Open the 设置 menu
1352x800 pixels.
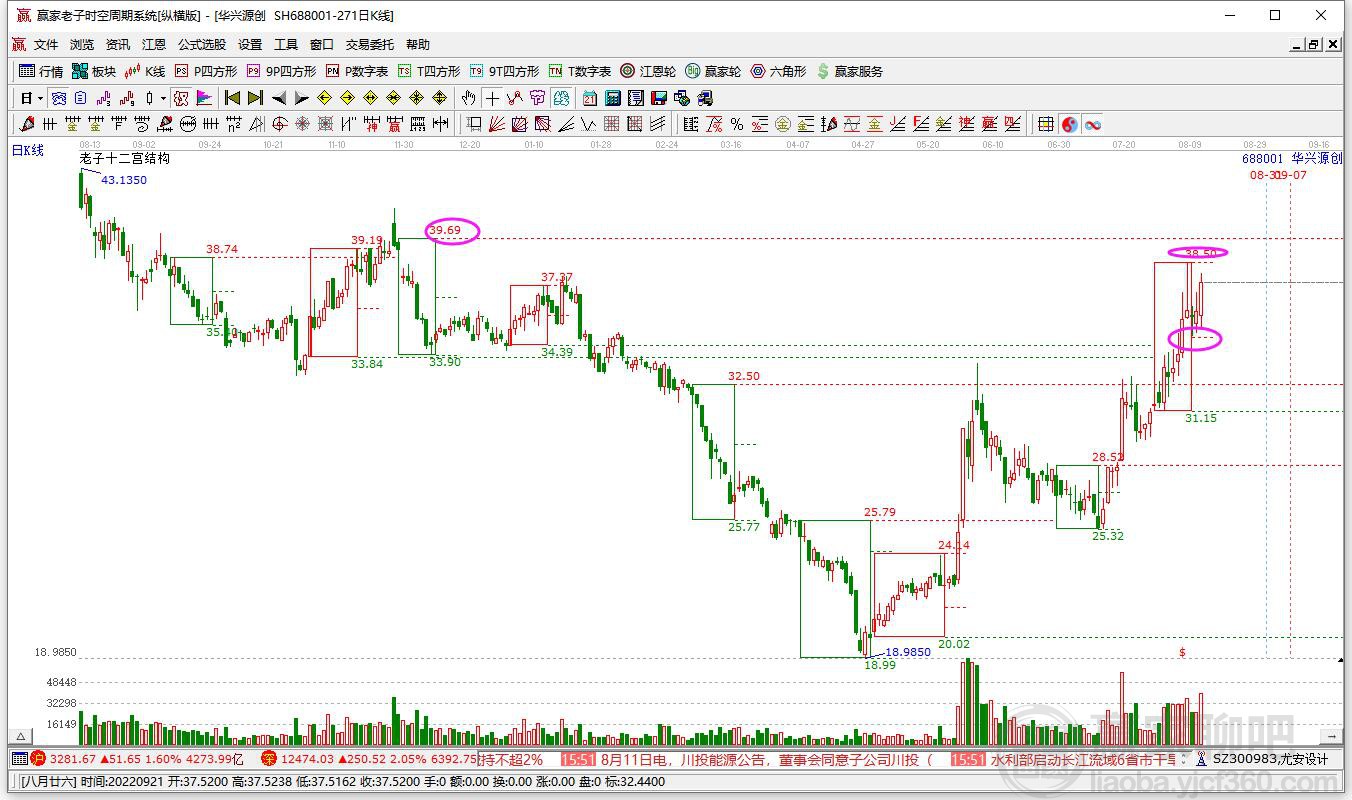tap(250, 45)
